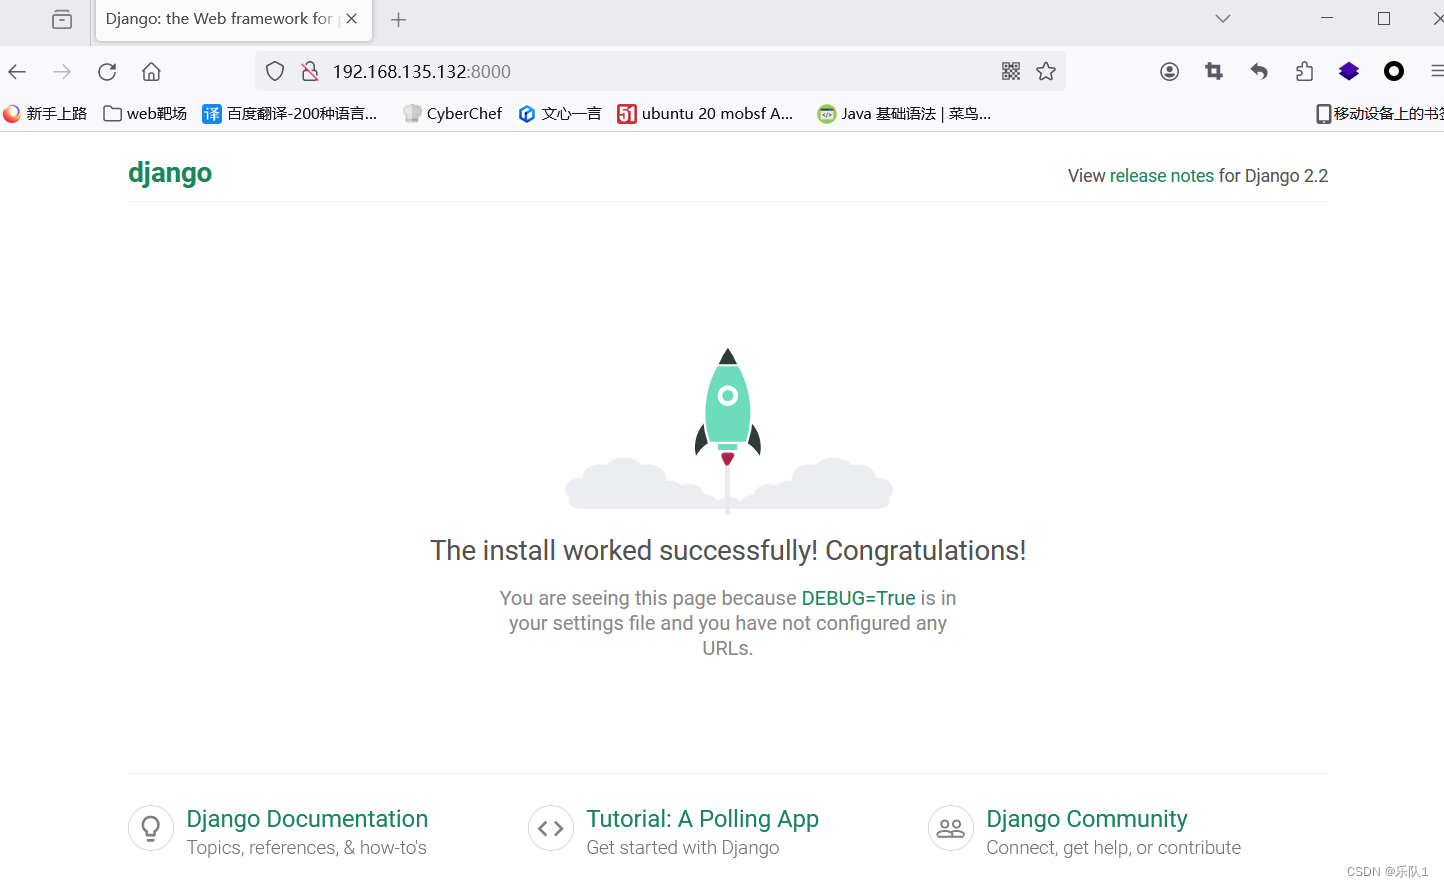This screenshot has height=887, width=1444.
Task: Minimize the browser window
Action: point(1327,18)
